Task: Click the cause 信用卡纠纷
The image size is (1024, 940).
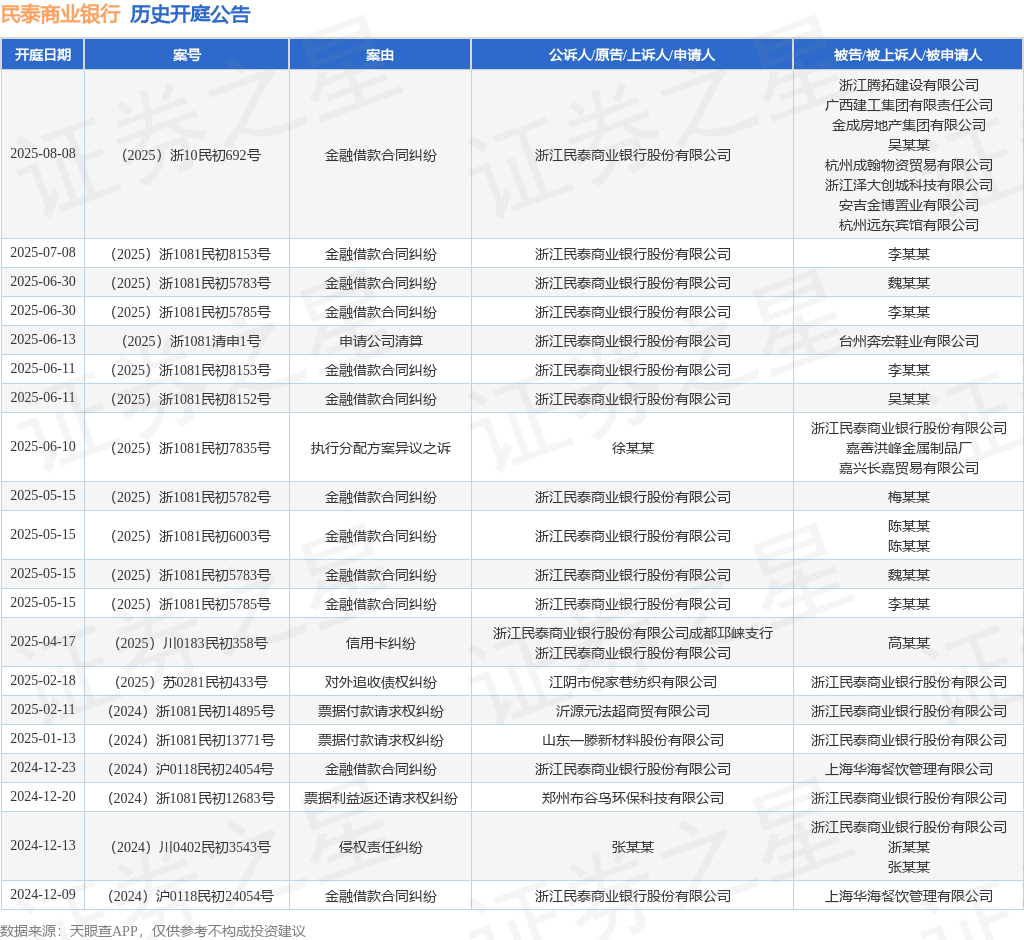Action: 381,643
